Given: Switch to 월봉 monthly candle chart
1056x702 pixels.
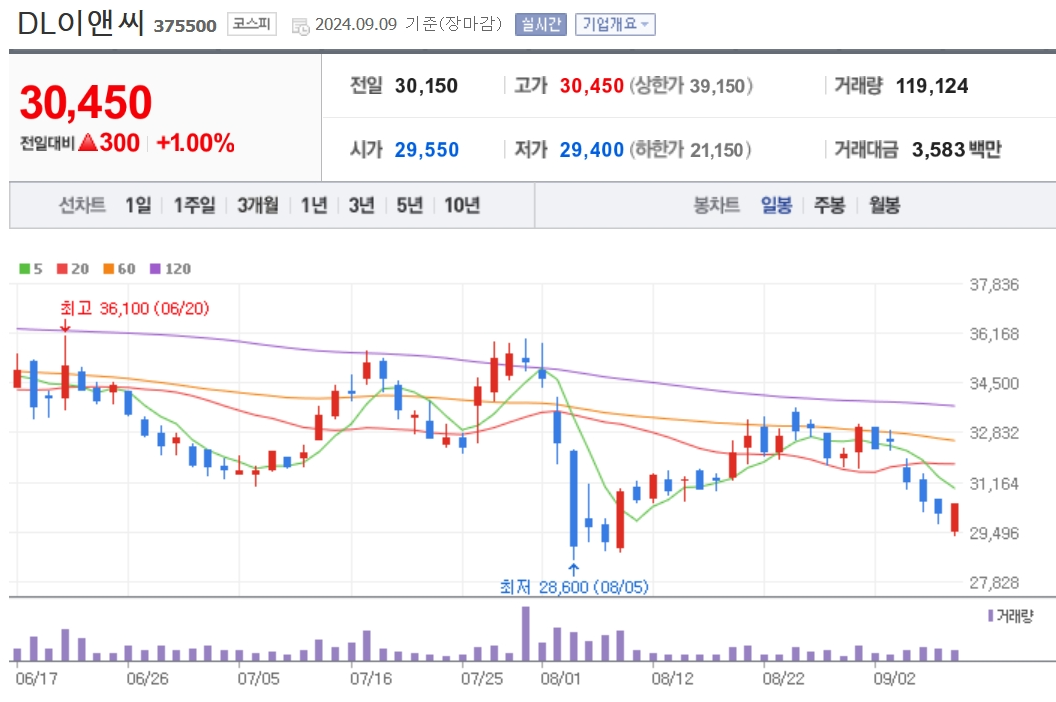Looking at the screenshot, I should [x=884, y=205].
